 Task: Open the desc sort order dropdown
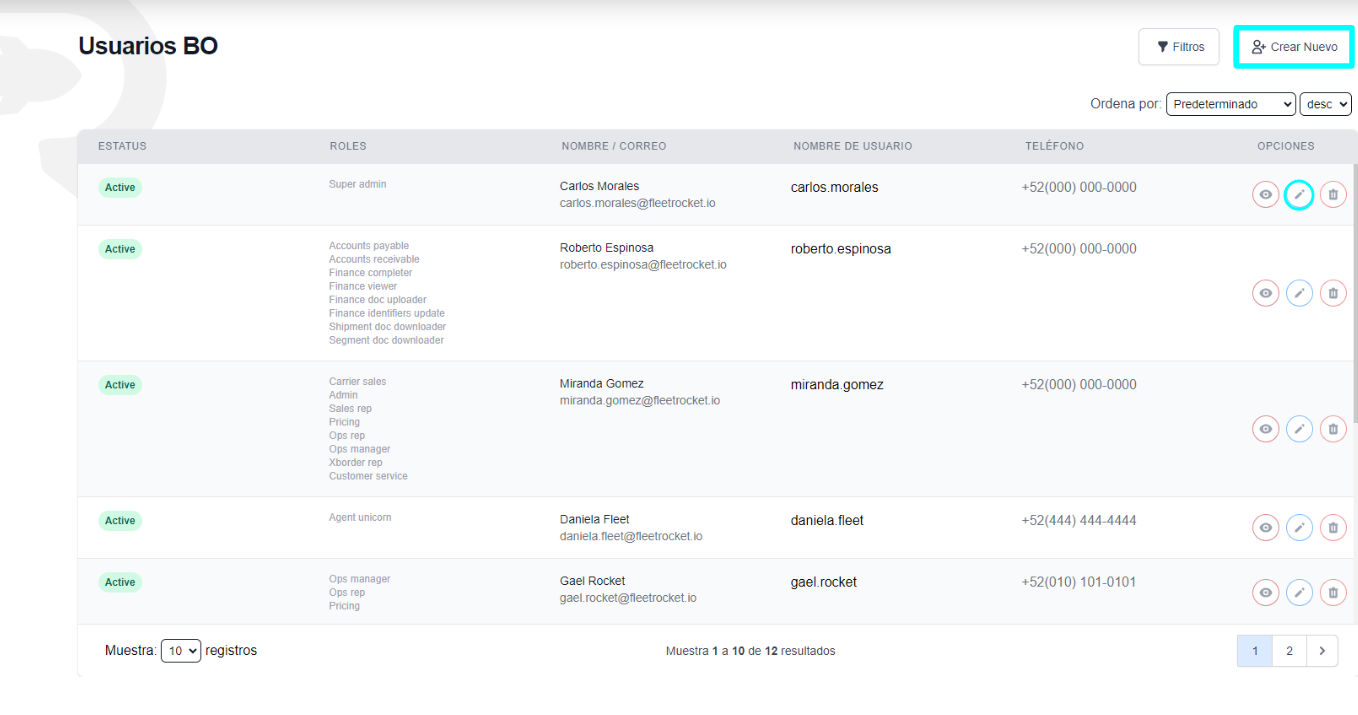coord(1325,103)
